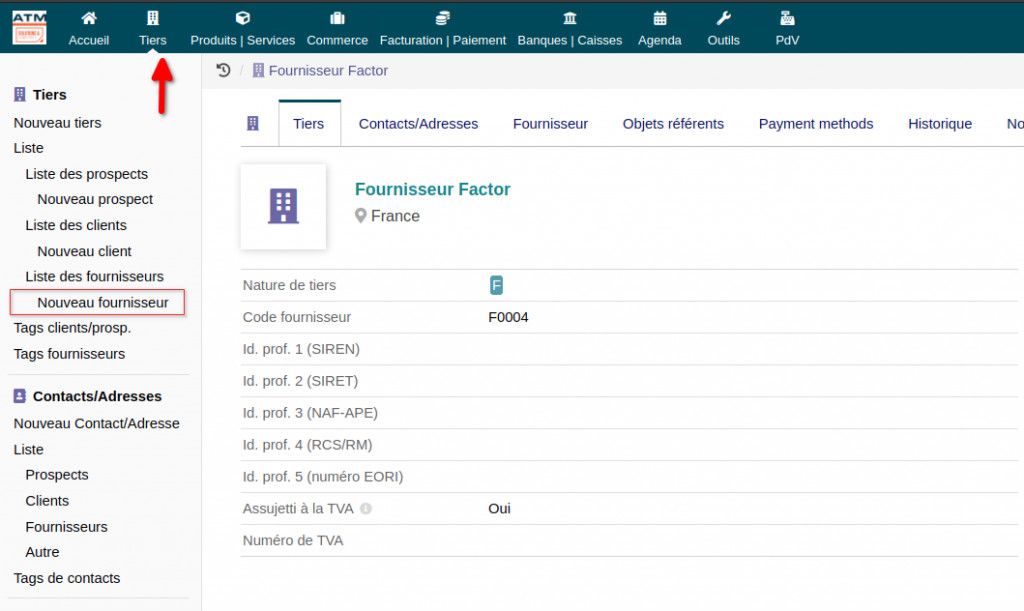Select Nouveau fournisseur
The height and width of the screenshot is (611, 1024).
coord(103,303)
